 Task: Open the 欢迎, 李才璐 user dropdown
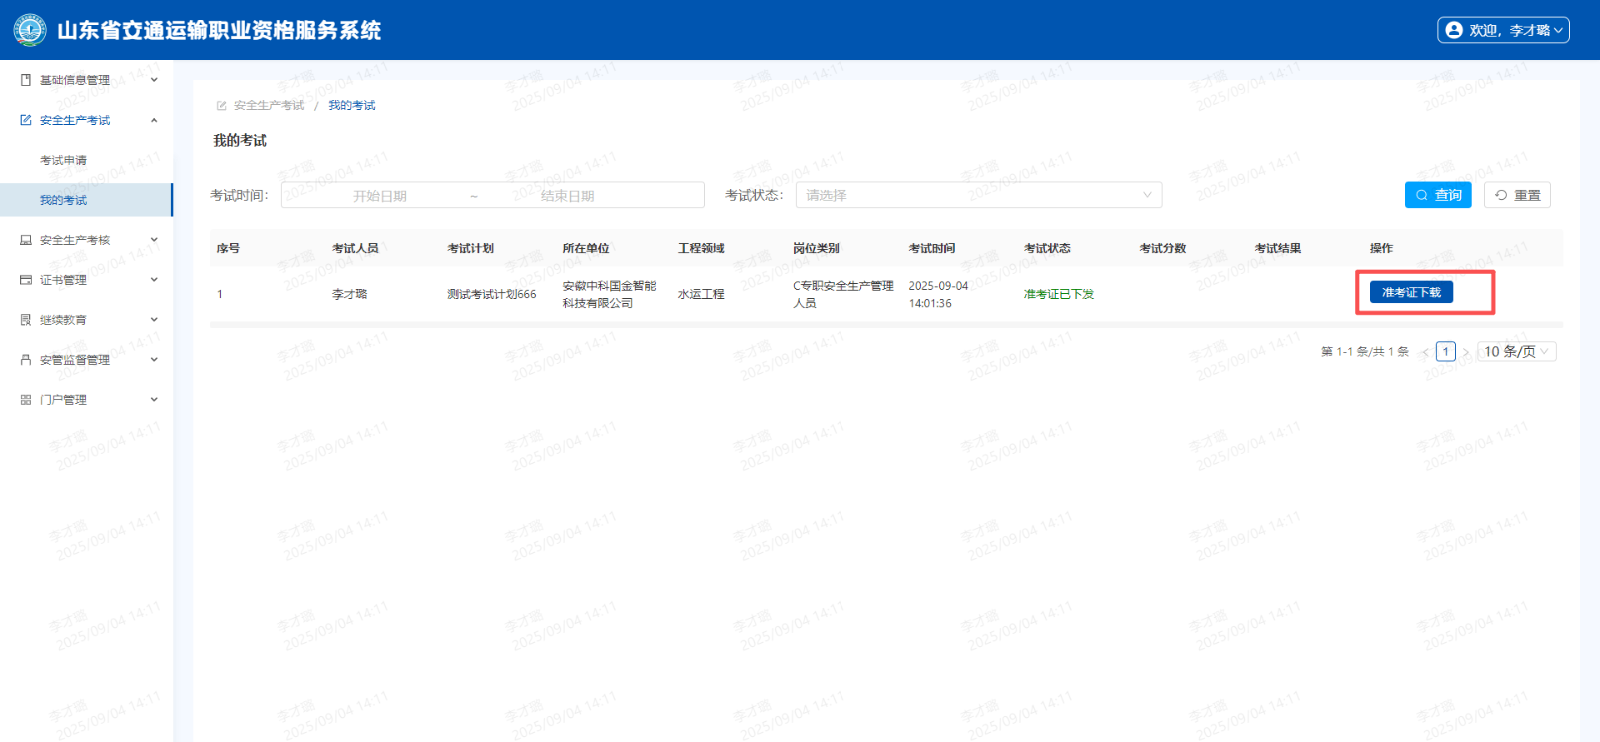(x=1503, y=30)
